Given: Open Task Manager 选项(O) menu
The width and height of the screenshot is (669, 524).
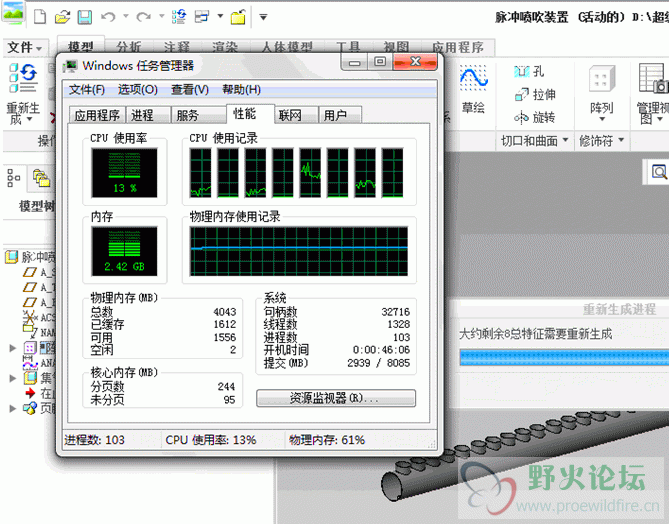Looking at the screenshot, I should point(138,90).
